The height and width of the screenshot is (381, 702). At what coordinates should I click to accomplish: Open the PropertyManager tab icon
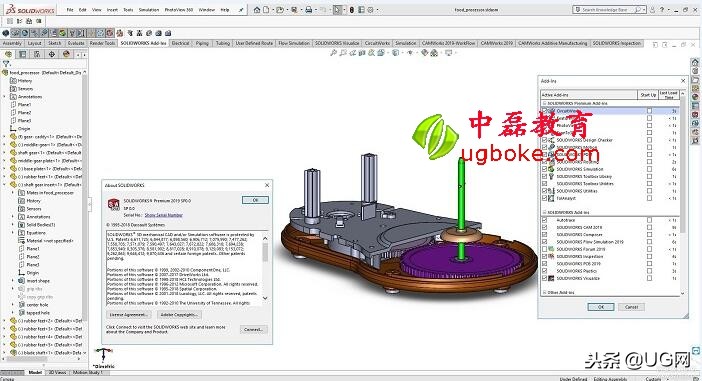click(22, 54)
